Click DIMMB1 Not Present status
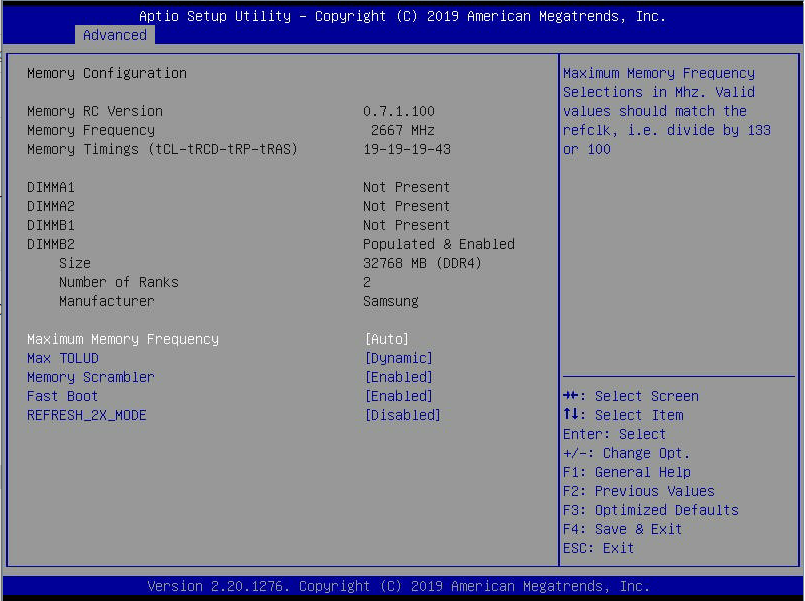Image resolution: width=805 pixels, height=601 pixels. pyautogui.click(x=407, y=225)
